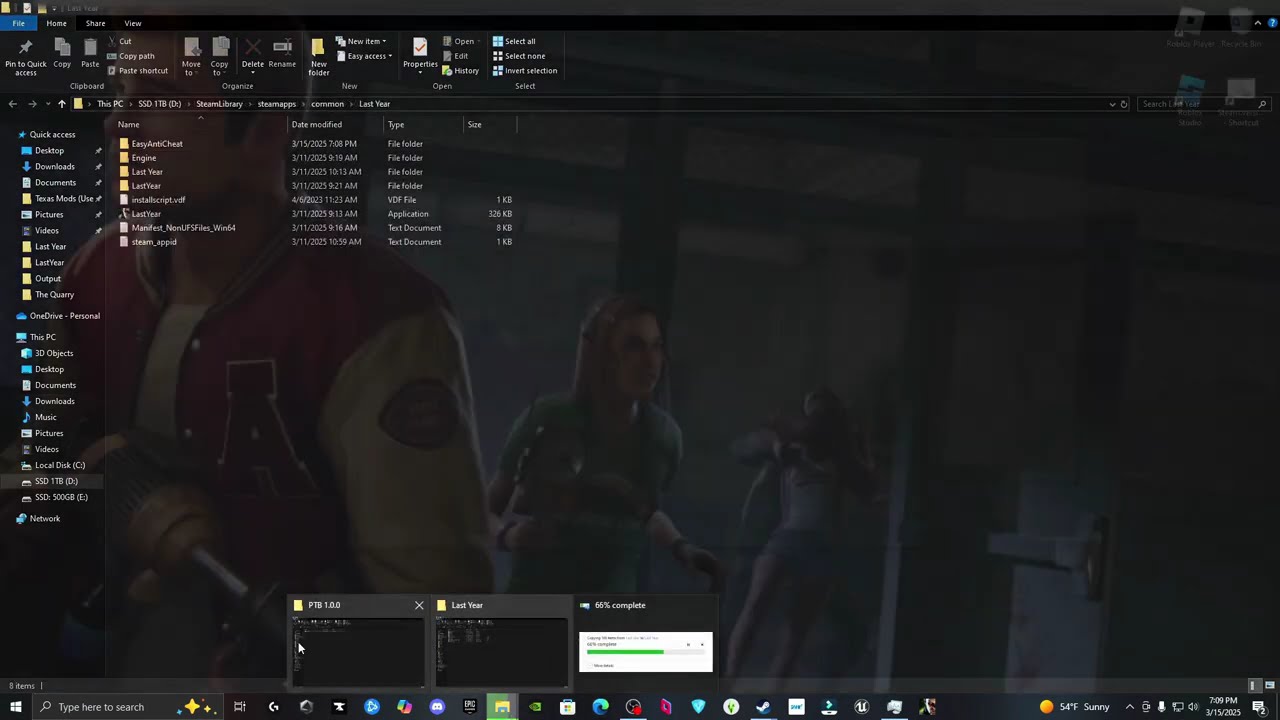
Task: Switch to details view button
Action: [1253, 686]
